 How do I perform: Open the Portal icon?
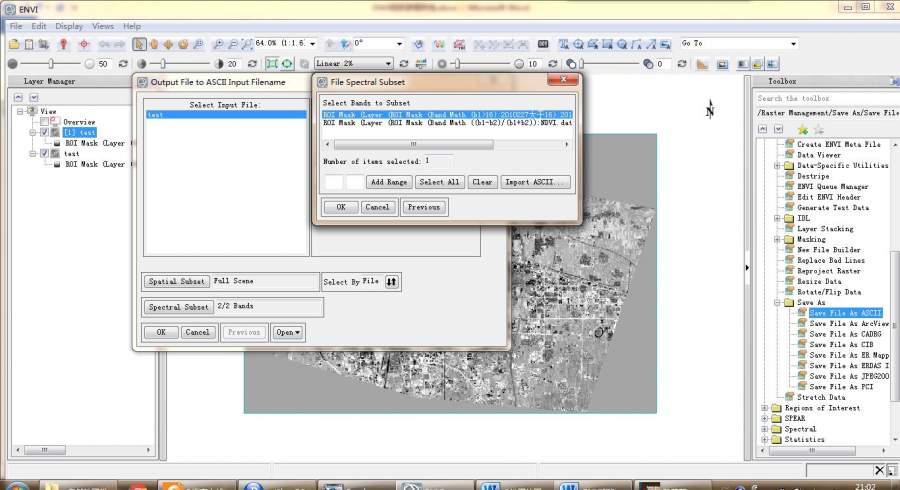click(722, 64)
